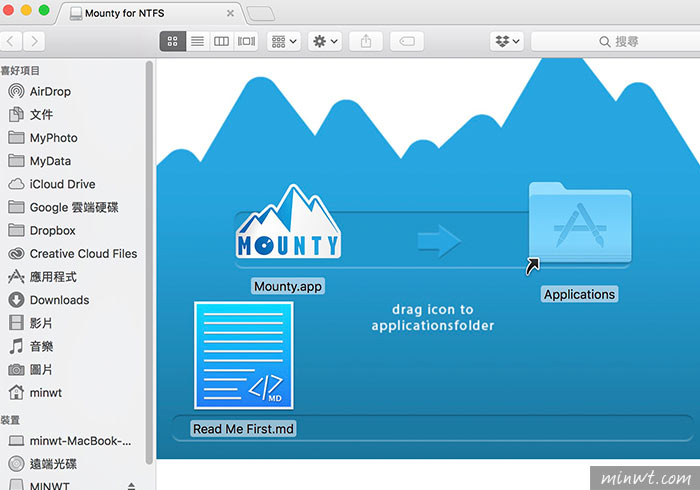This screenshot has width=700, height=490.
Task: Open the arrange items dropdown
Action: (284, 42)
